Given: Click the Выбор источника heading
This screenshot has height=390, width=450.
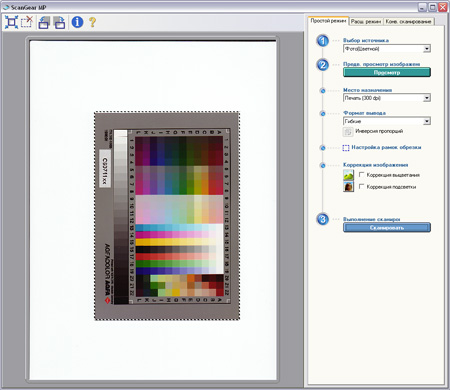Looking at the screenshot, I should [366, 40].
